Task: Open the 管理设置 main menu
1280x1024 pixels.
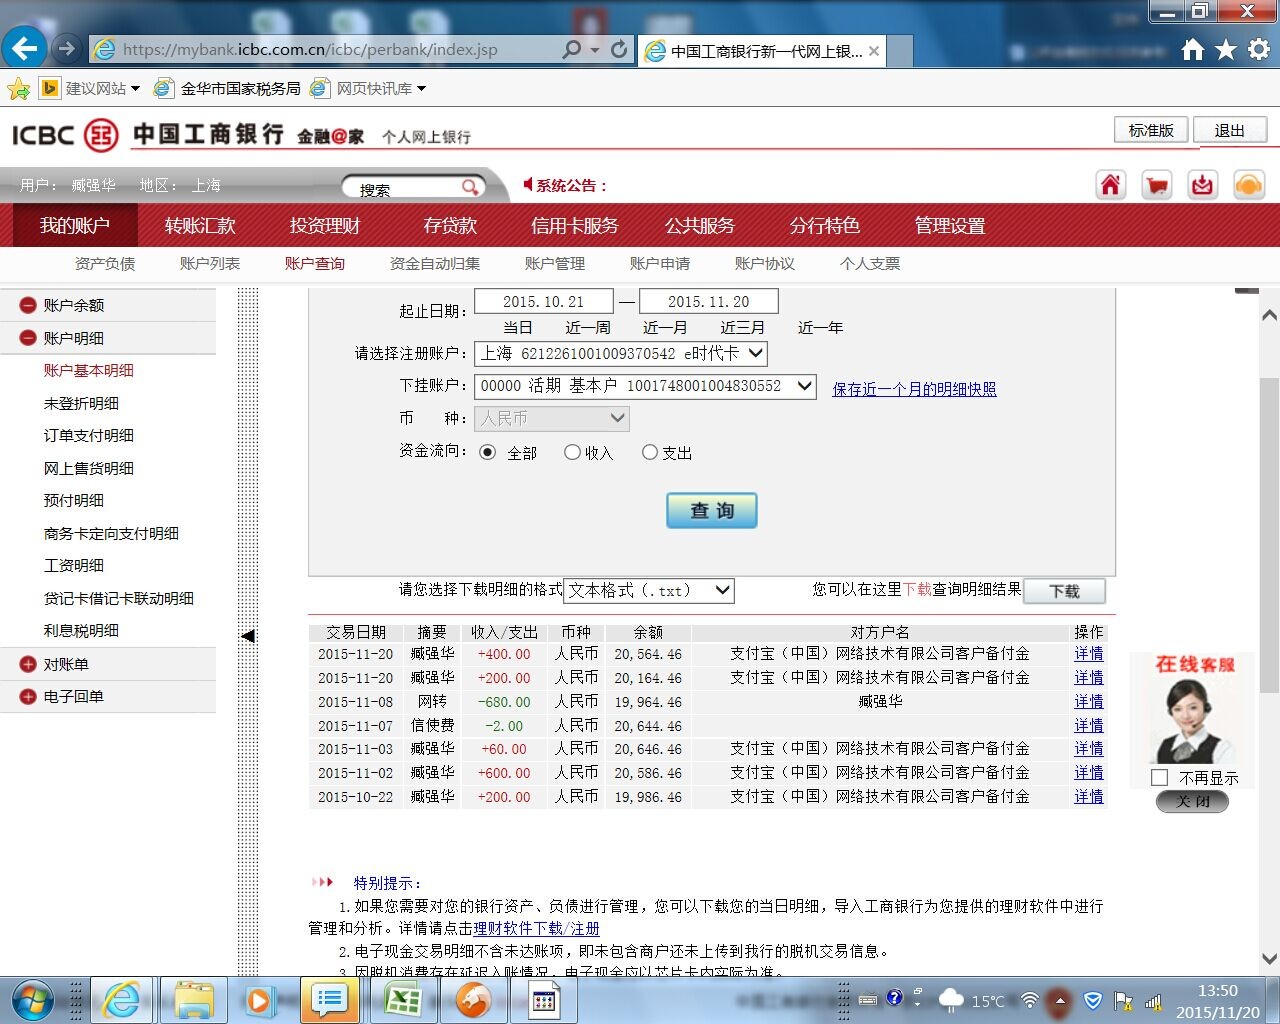Action: point(950,226)
